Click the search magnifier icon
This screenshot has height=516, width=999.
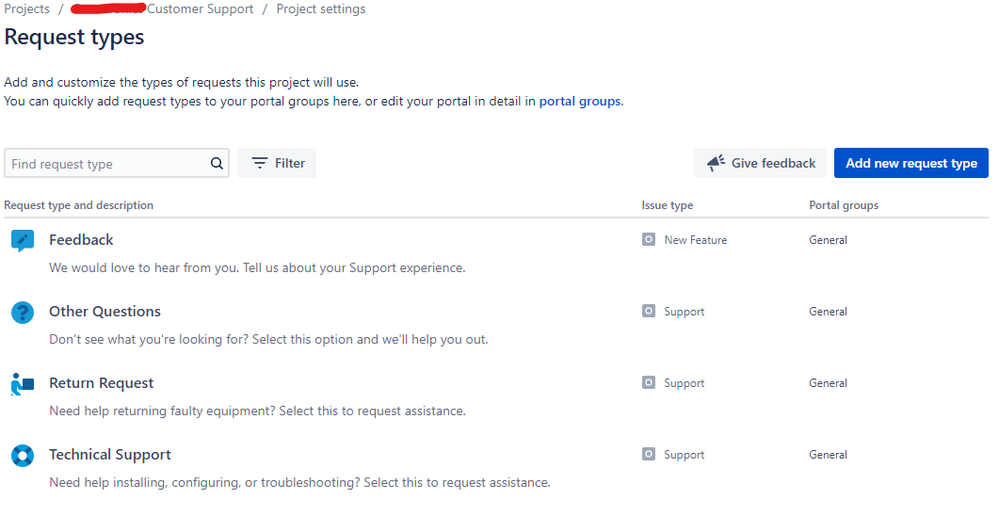(x=217, y=164)
